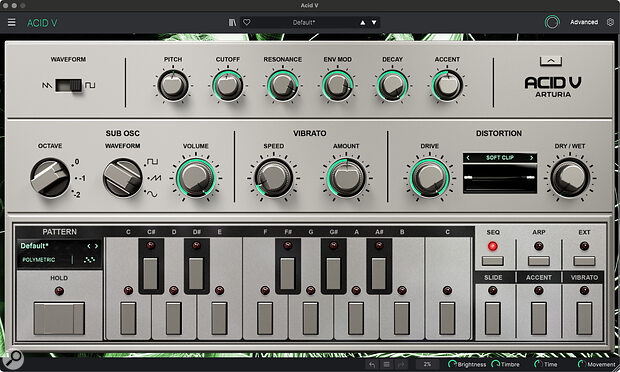Click the pattern dice randomize icon

click(89, 260)
